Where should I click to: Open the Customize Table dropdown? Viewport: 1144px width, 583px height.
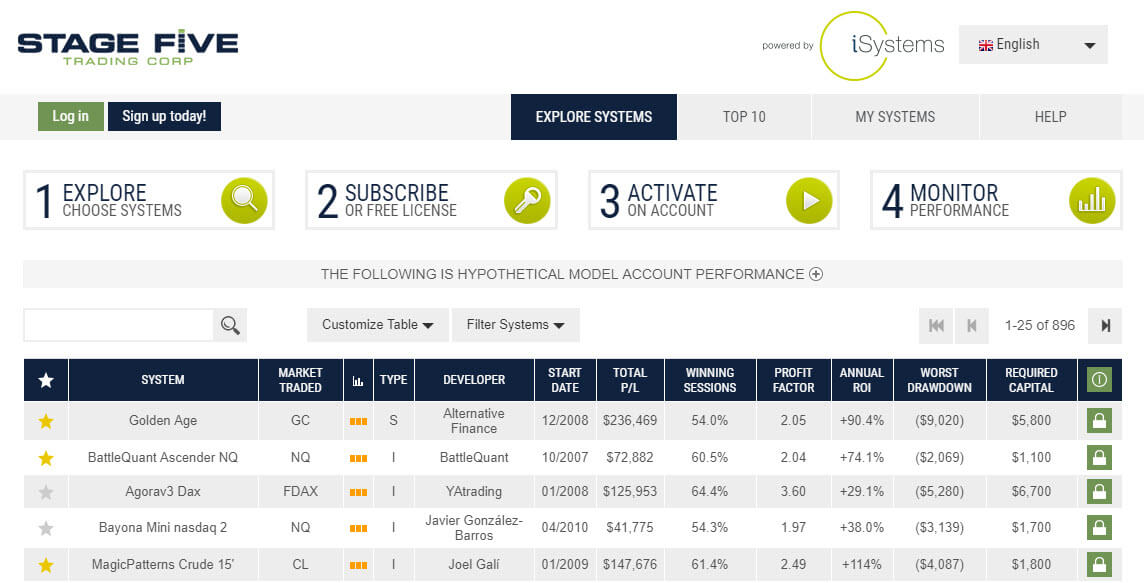[x=377, y=325]
